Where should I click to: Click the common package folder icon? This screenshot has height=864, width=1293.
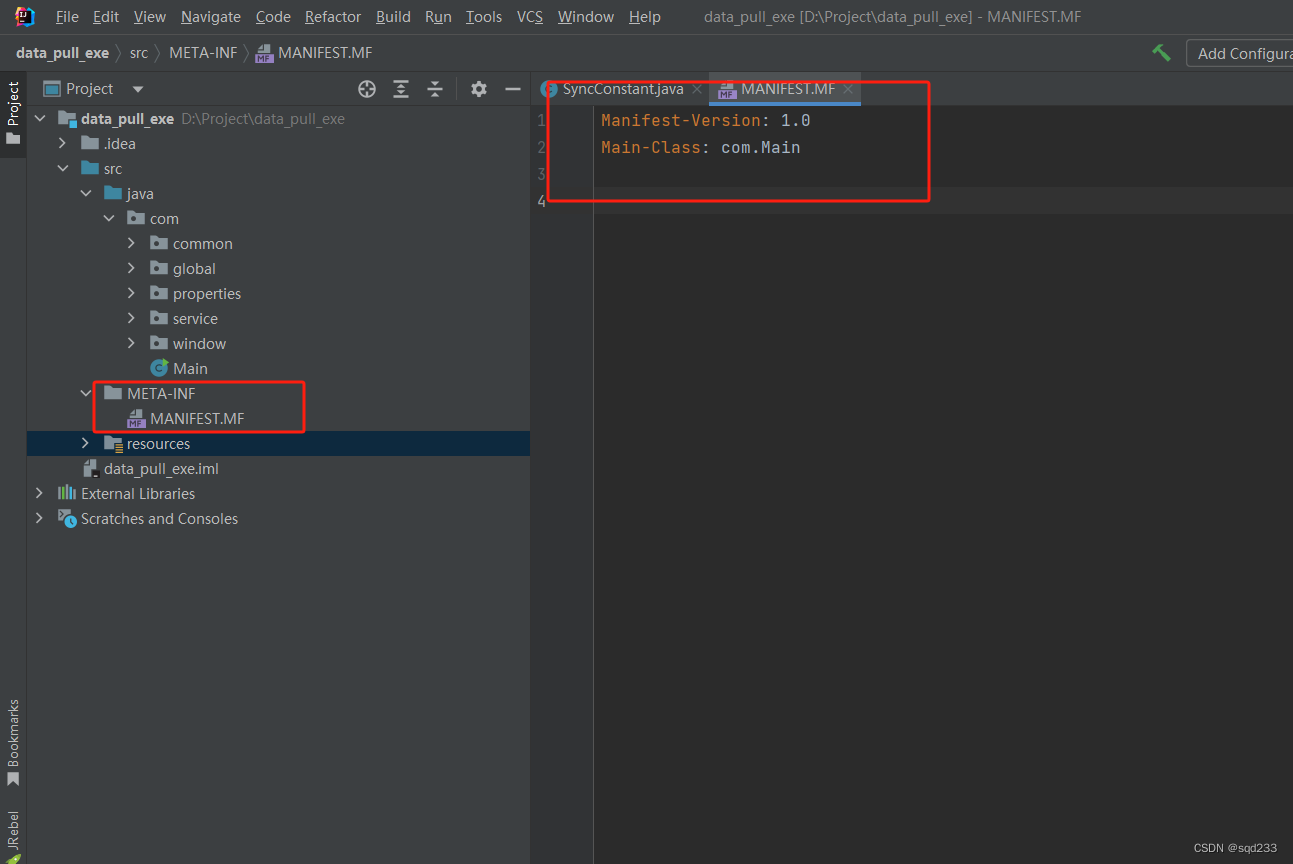click(x=159, y=243)
